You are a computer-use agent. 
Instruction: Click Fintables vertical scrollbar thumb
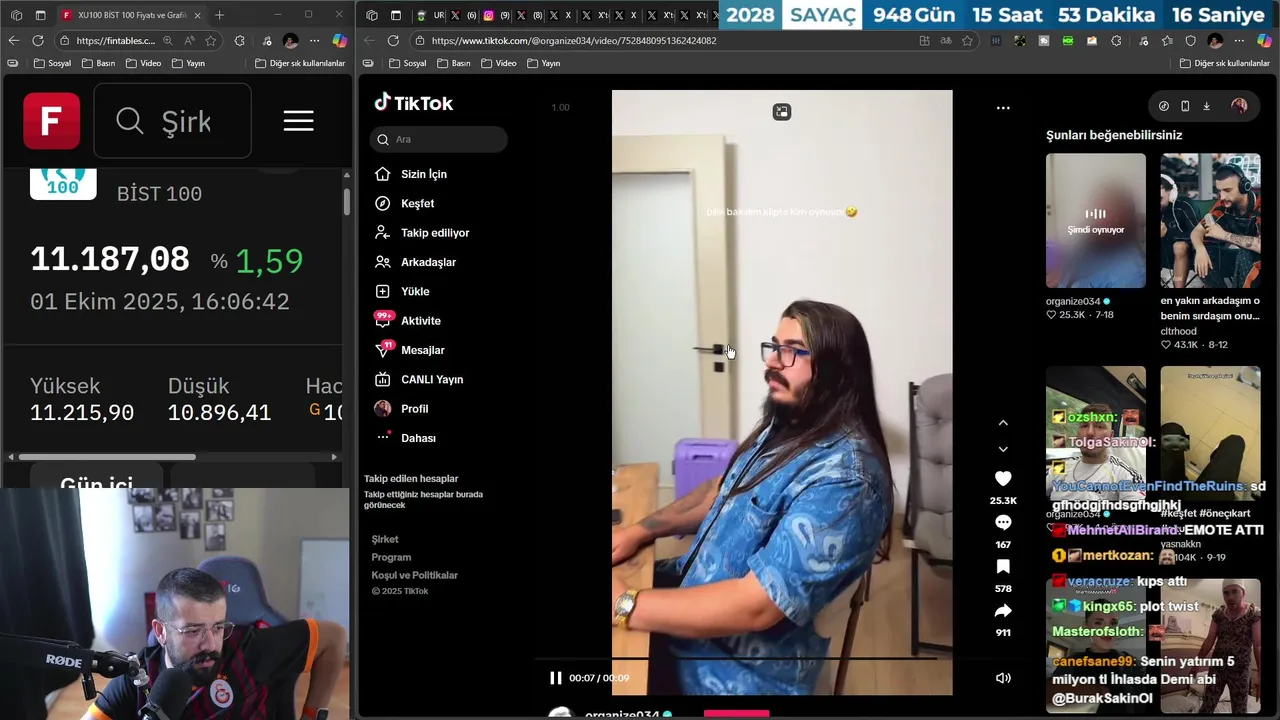tap(347, 201)
